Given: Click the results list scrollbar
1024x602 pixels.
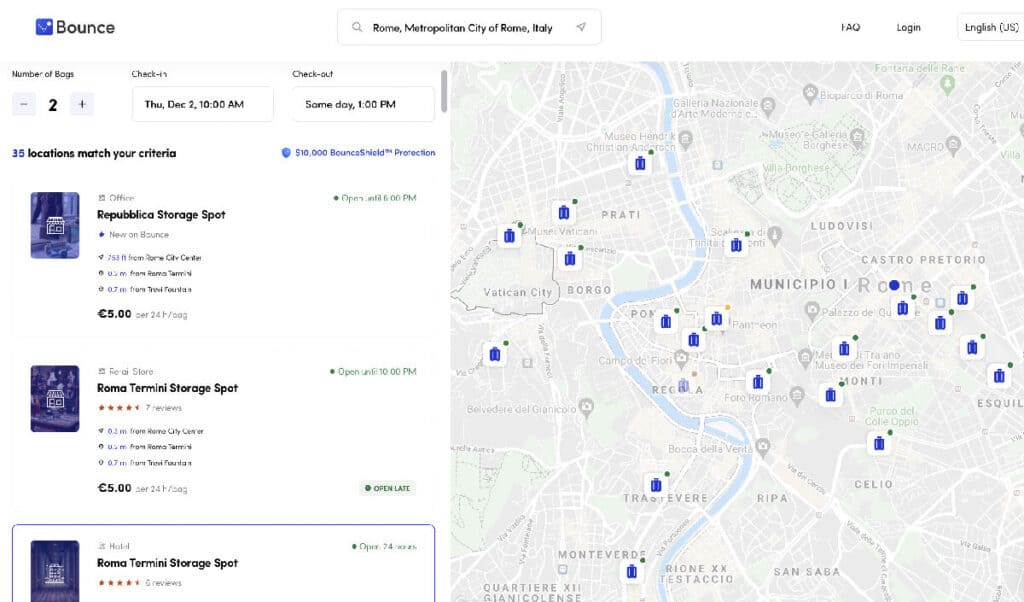Looking at the screenshot, I should click(x=444, y=90).
